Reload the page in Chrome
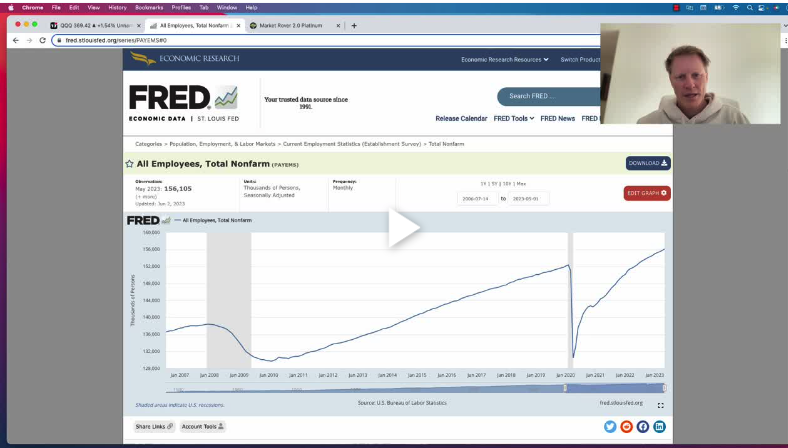788x448 pixels. (42, 40)
